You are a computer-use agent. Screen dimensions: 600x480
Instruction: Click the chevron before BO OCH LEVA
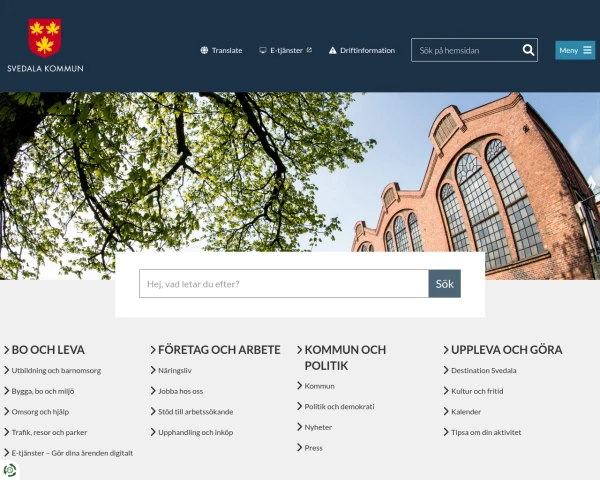click(x=7, y=349)
